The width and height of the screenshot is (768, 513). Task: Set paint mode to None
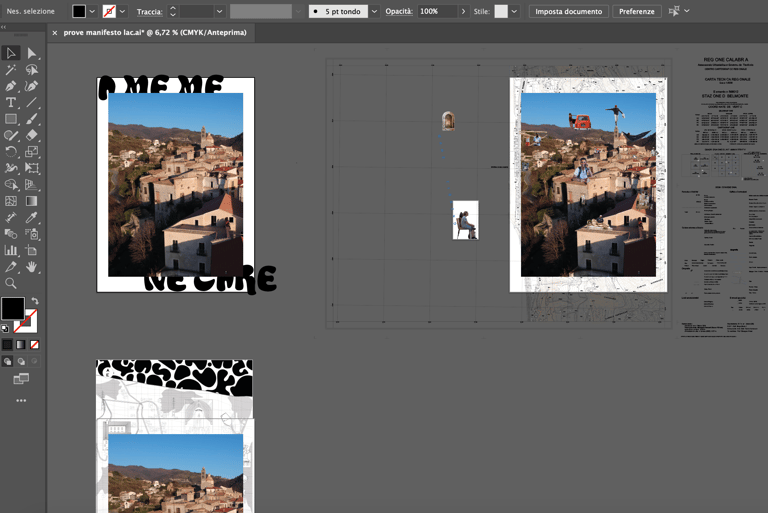click(x=35, y=345)
